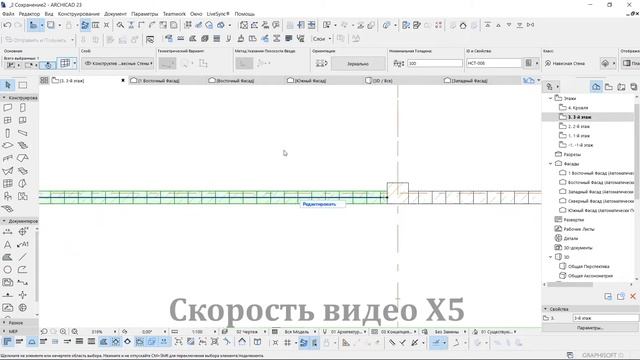Click the Publisher Sets icon in Navigator

point(633,87)
